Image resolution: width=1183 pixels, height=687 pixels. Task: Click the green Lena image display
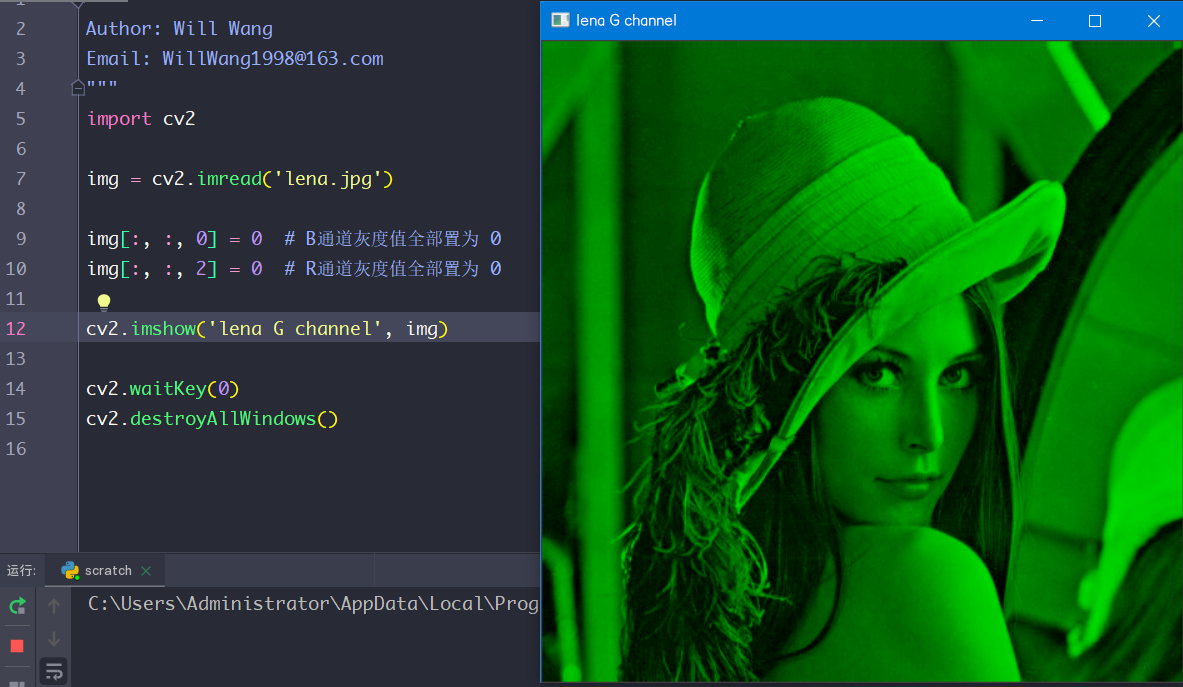(862, 360)
